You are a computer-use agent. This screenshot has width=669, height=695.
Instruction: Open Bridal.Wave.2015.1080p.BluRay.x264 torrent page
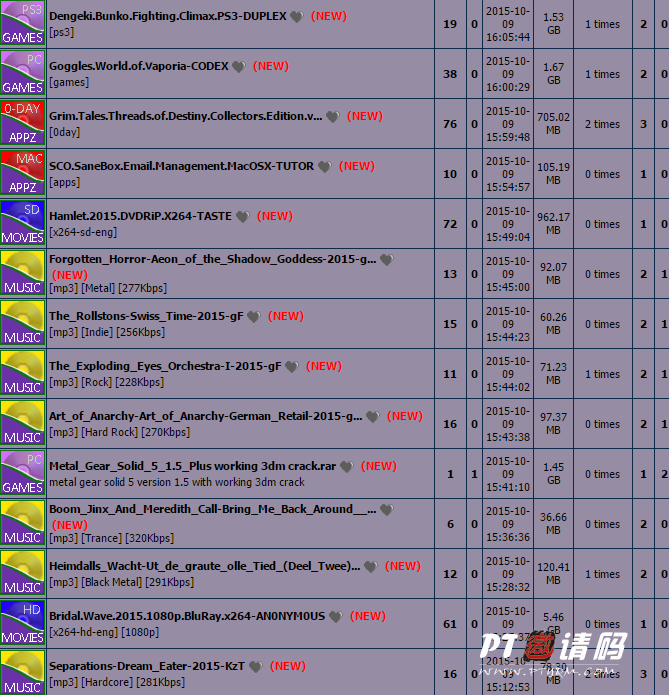(x=187, y=617)
